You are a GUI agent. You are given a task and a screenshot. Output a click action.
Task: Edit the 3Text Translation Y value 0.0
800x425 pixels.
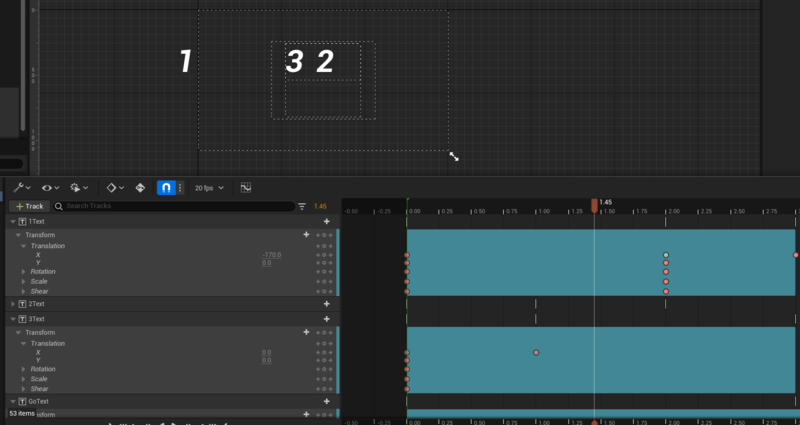coord(267,360)
